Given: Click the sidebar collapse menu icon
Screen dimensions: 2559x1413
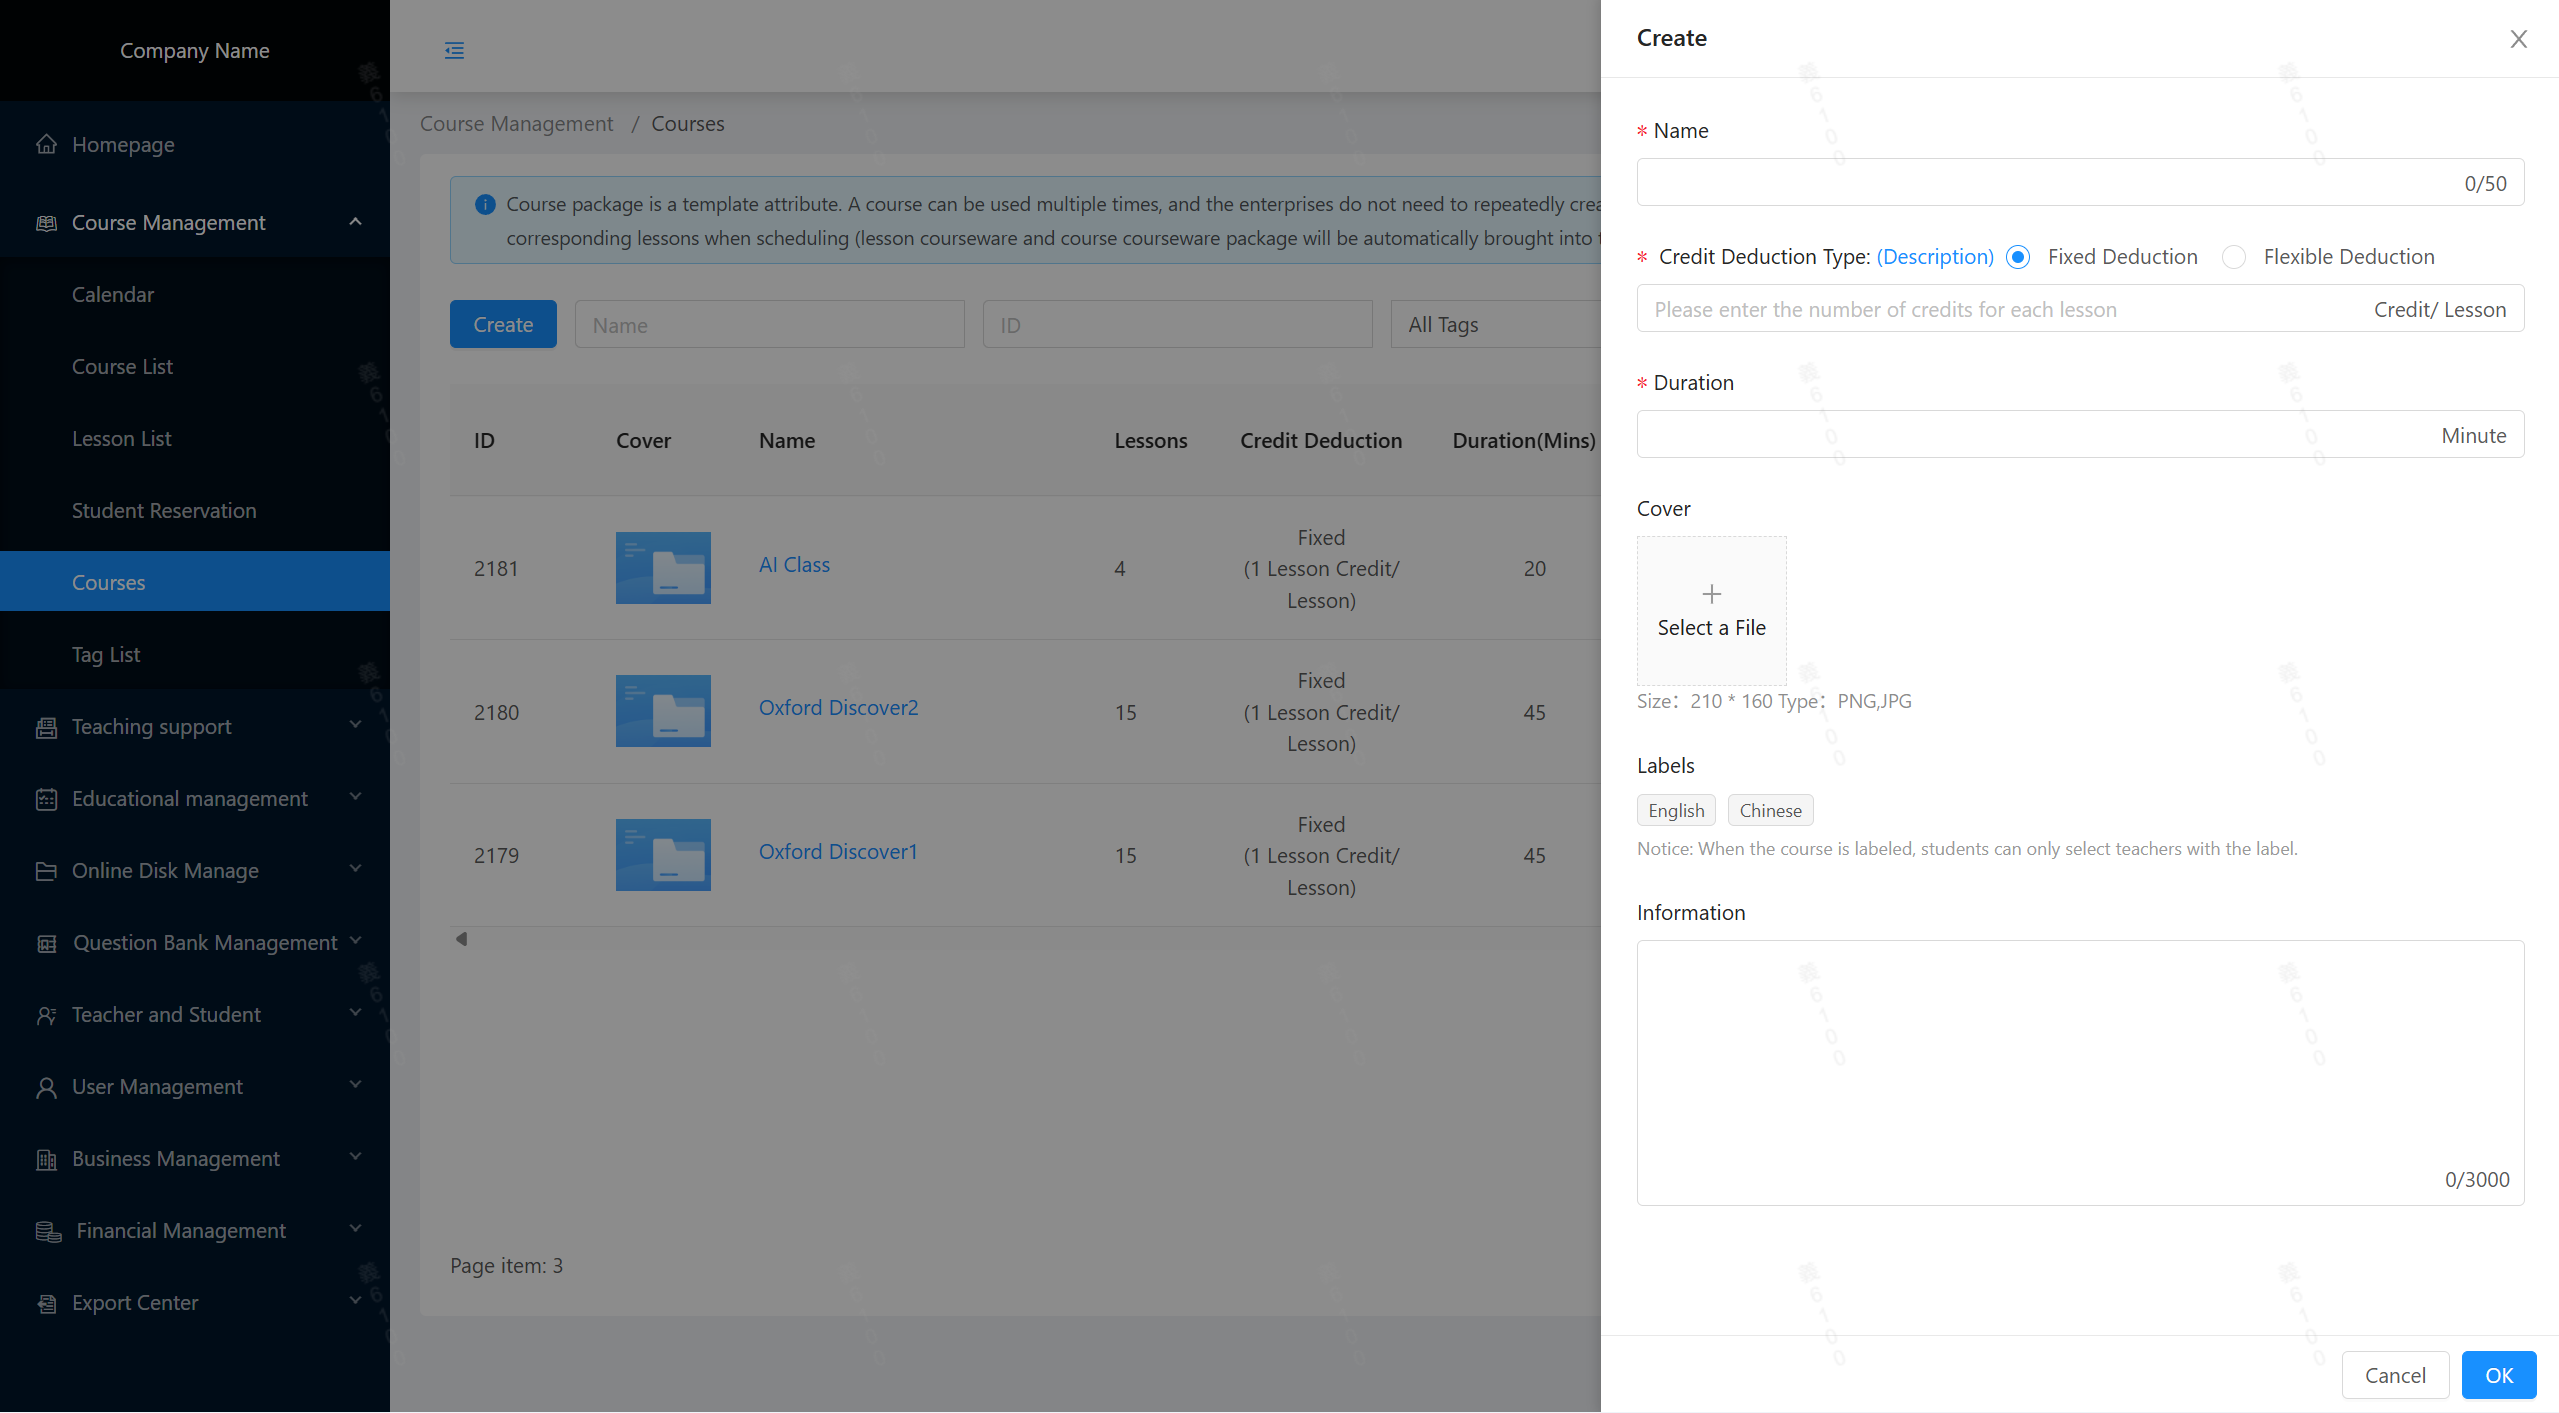Looking at the screenshot, I should pos(454,50).
